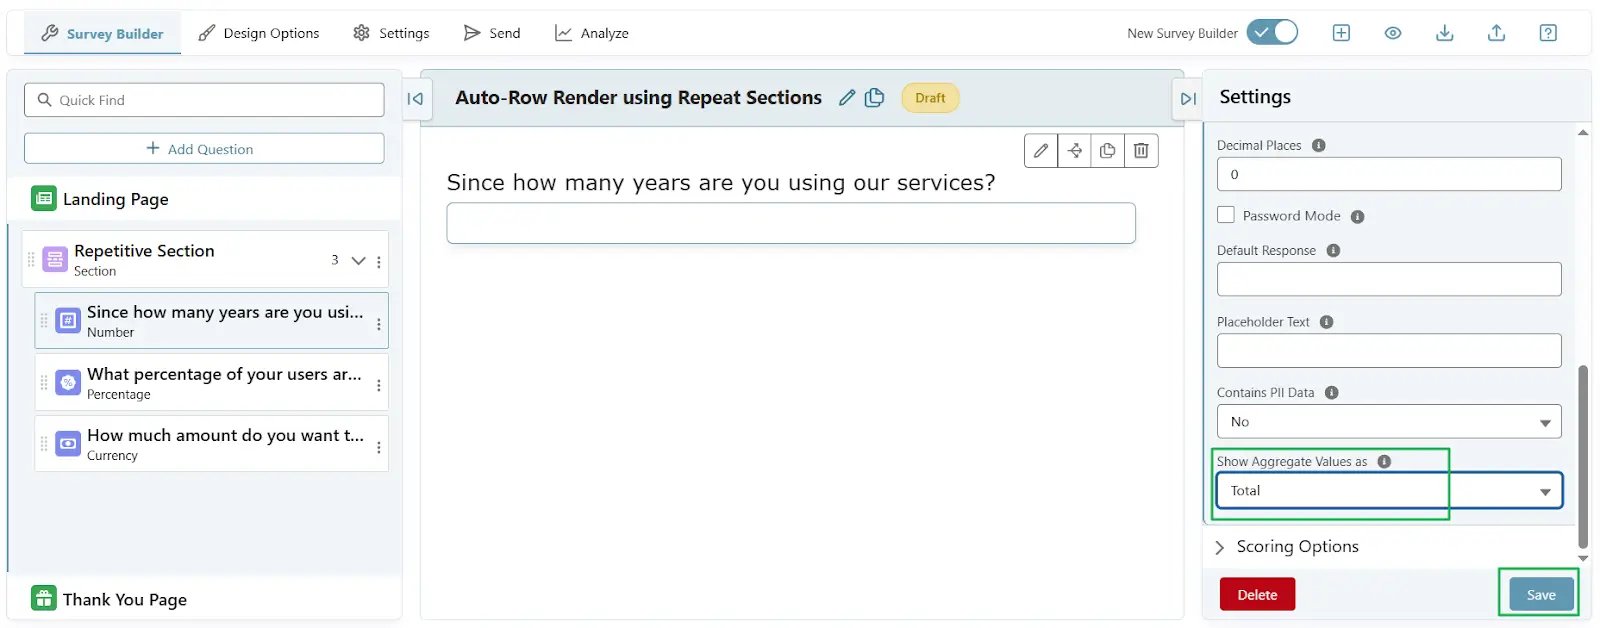Image resolution: width=1600 pixels, height=628 pixels.
Task: Click the move question toolbar icon
Action: click(x=1074, y=150)
